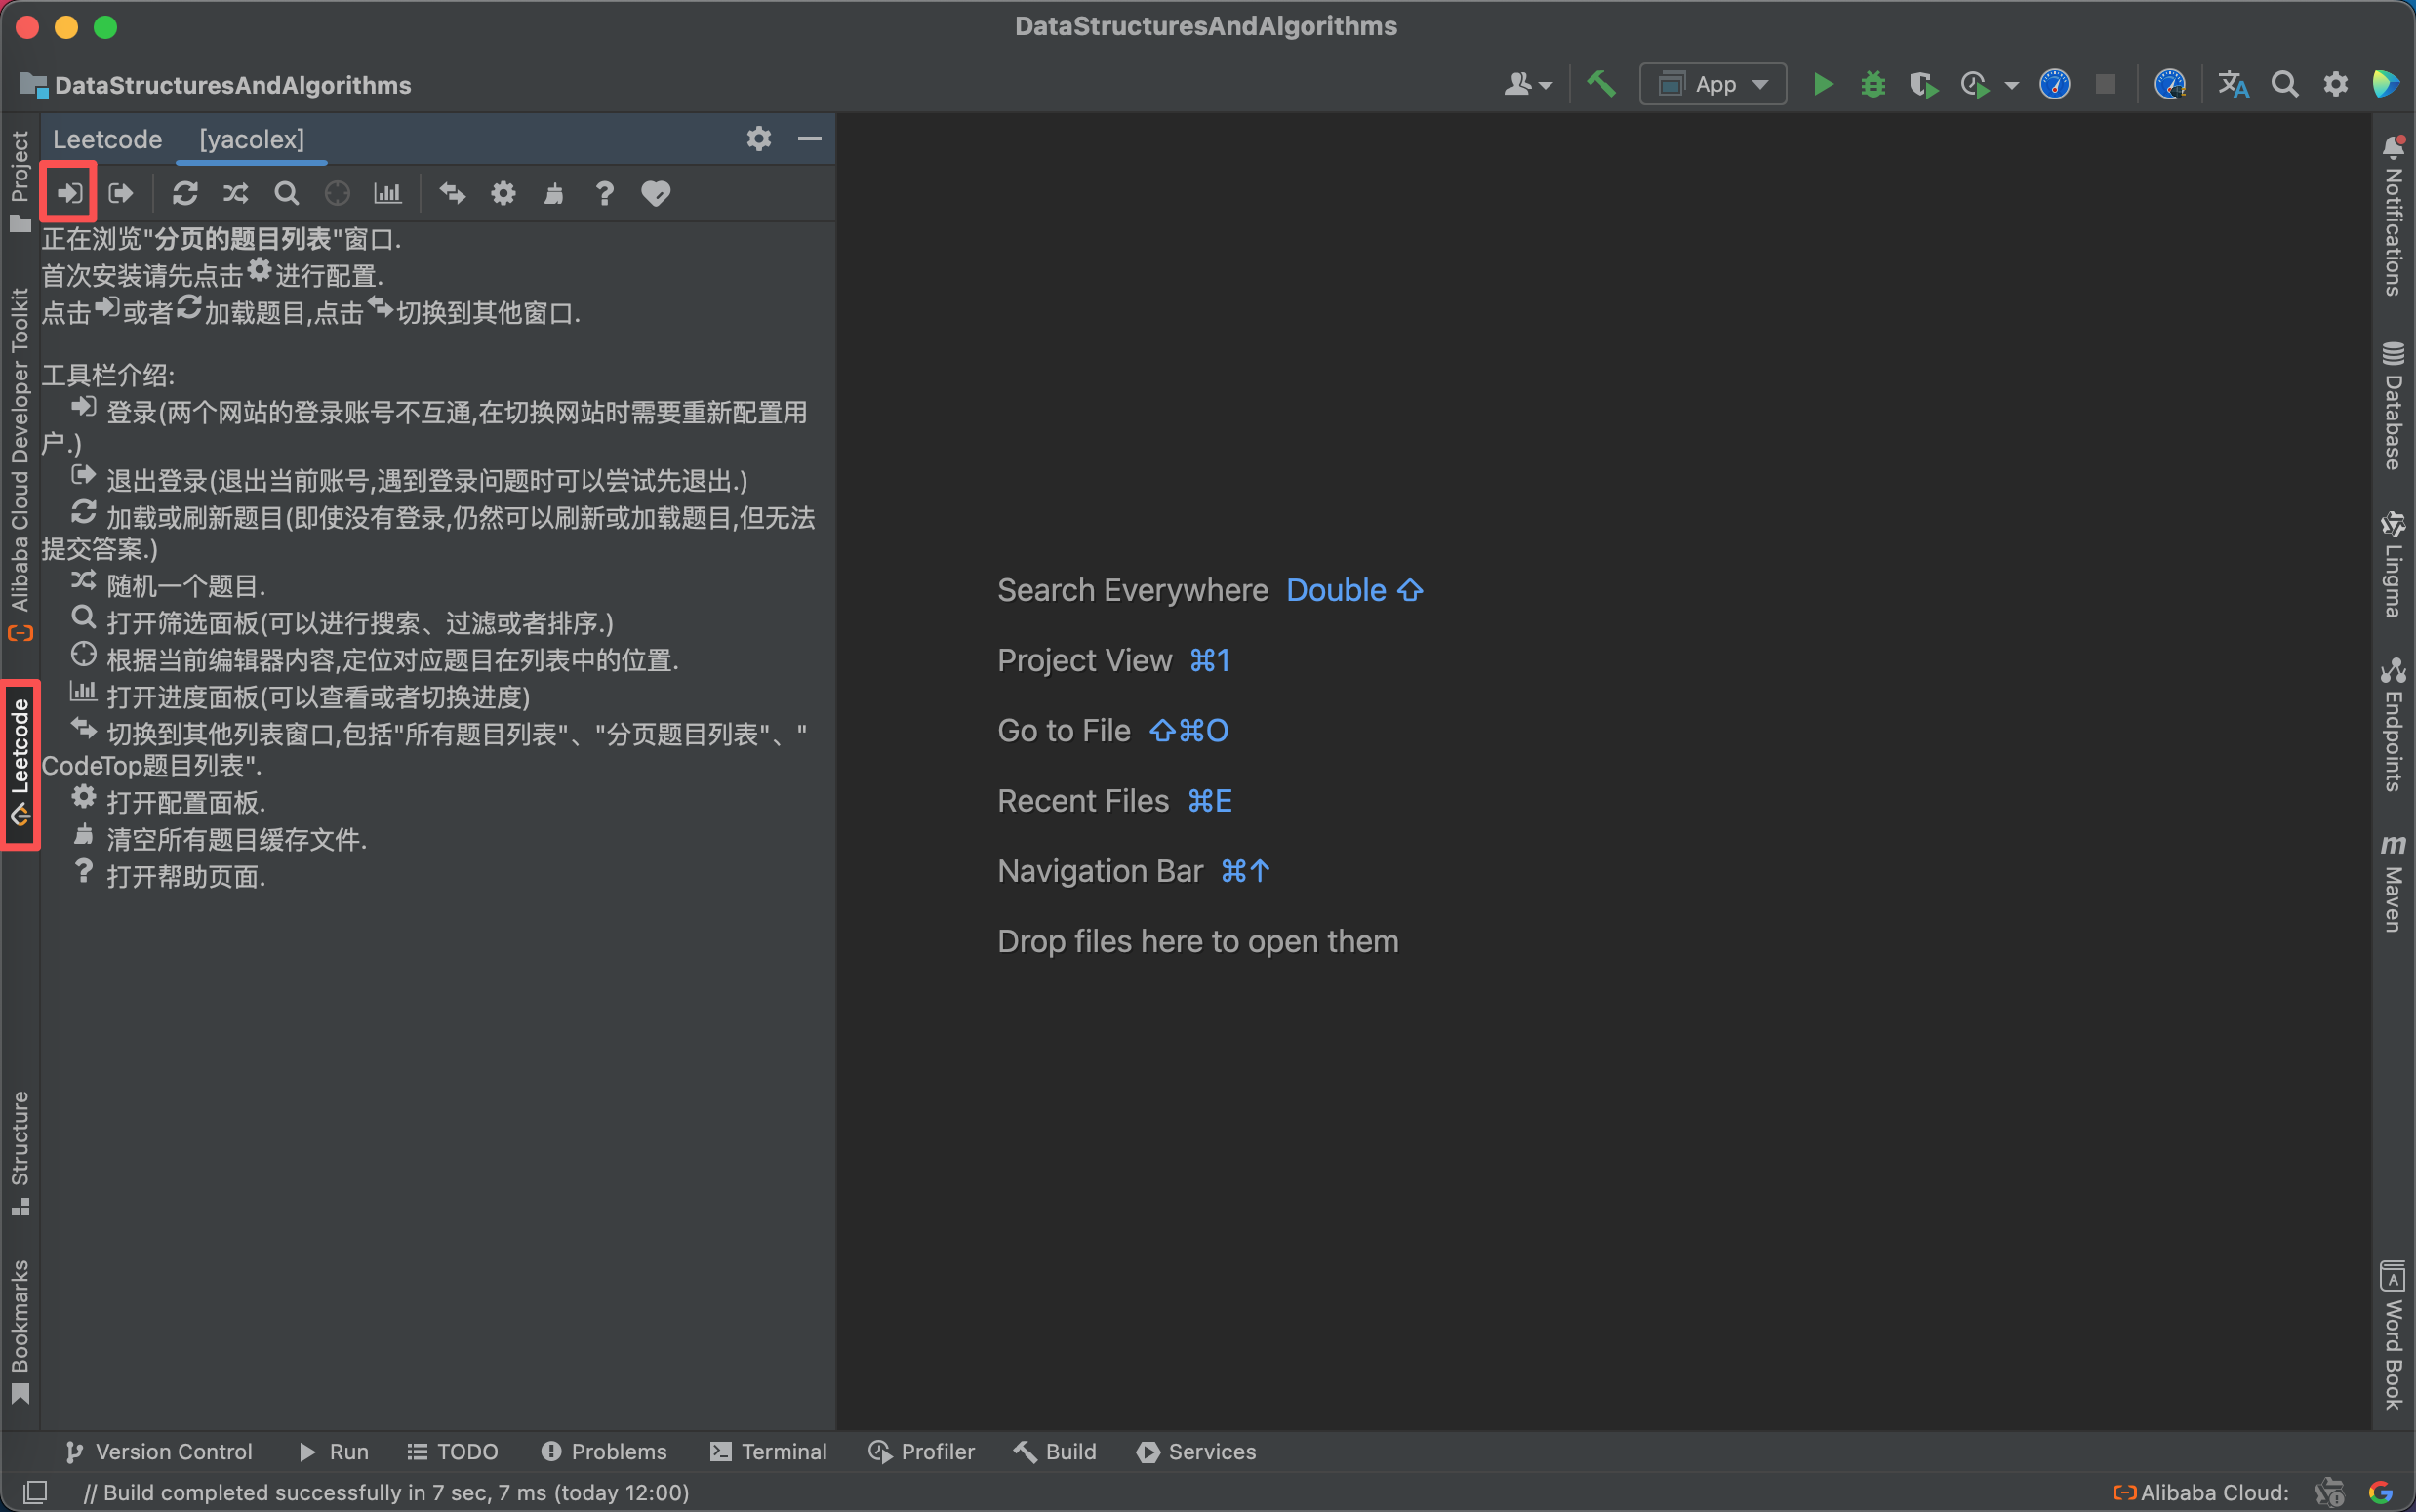Viewport: 2416px width, 1512px height.
Task: Click the blue circular gauge toolbar icon
Action: click(x=2055, y=84)
